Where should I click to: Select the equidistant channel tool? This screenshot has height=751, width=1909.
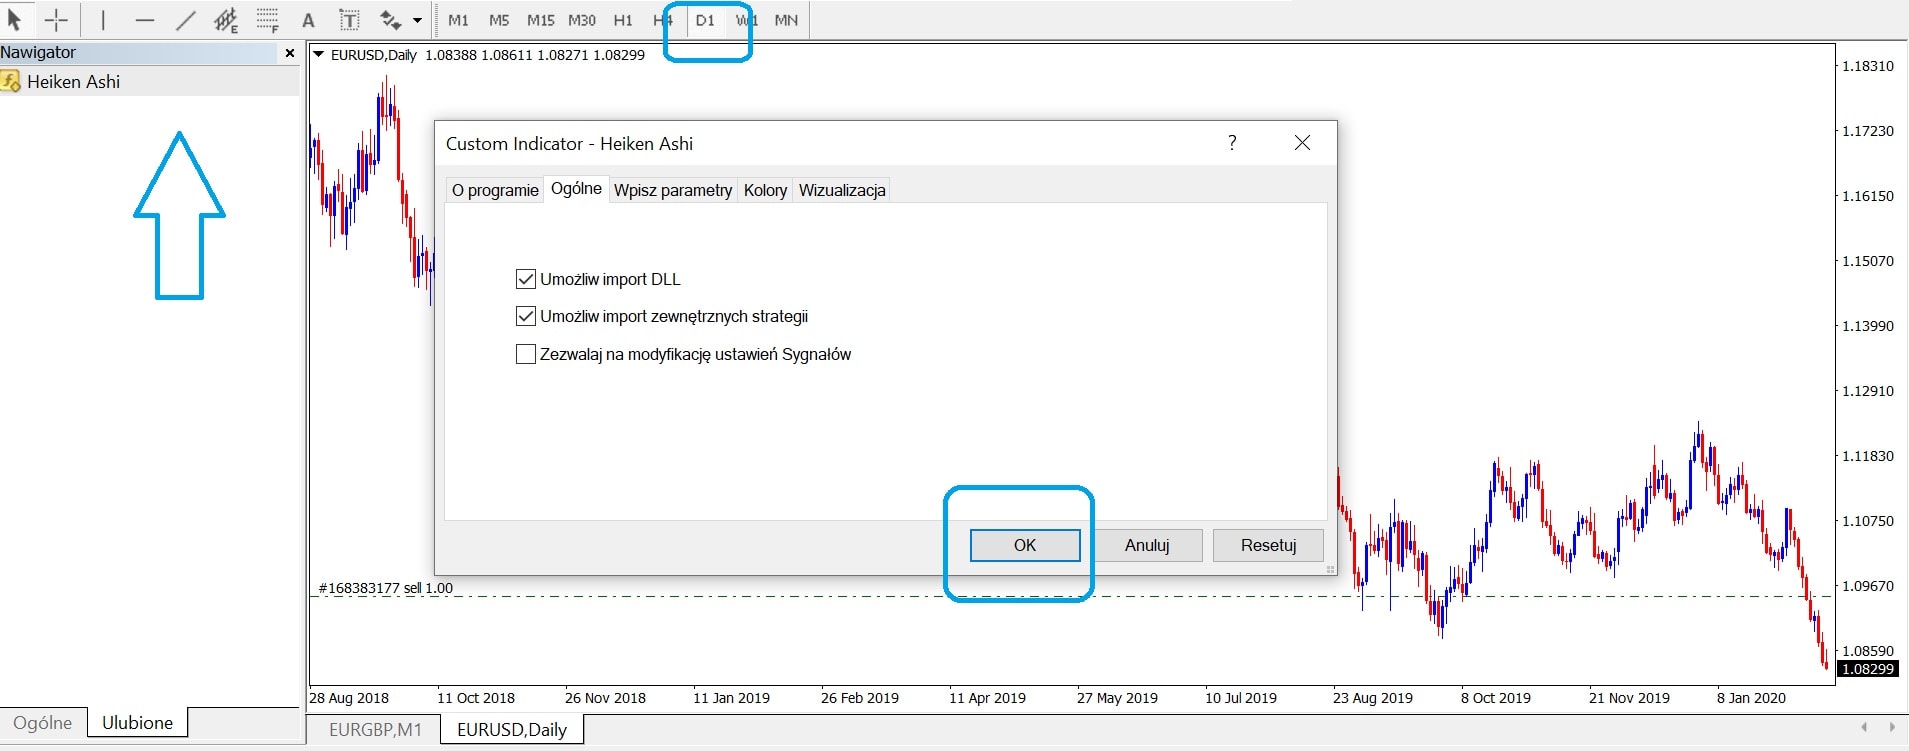point(226,19)
